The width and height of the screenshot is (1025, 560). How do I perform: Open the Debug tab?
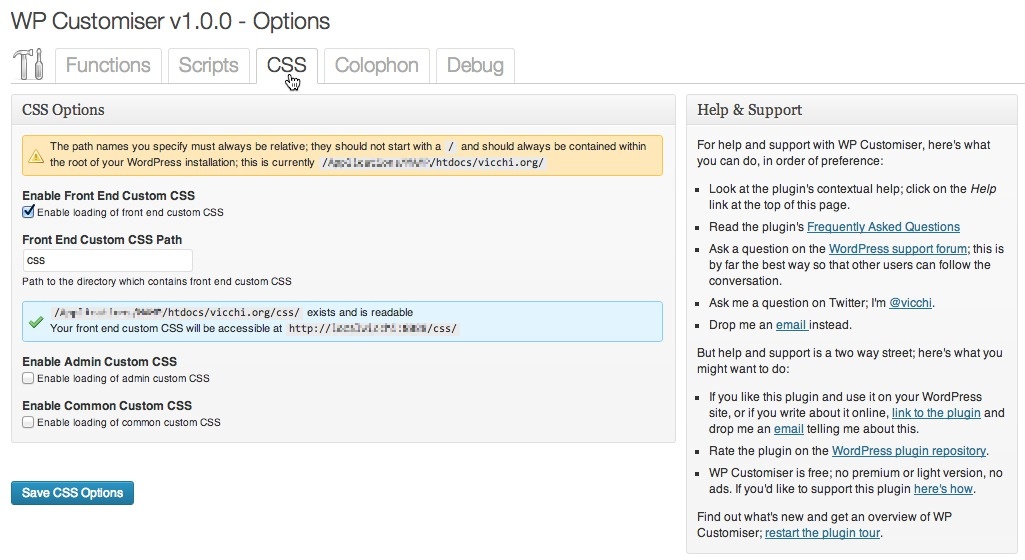(x=475, y=66)
